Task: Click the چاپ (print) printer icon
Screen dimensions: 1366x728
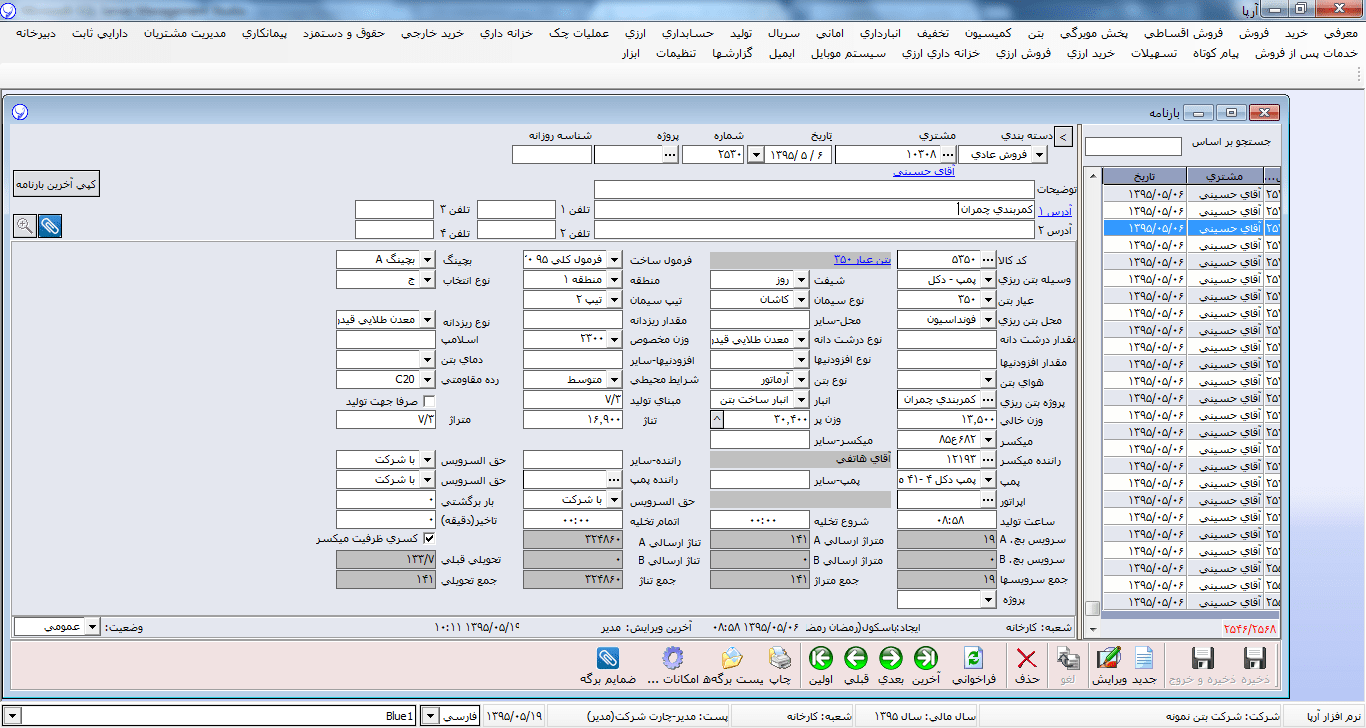Action: point(780,658)
